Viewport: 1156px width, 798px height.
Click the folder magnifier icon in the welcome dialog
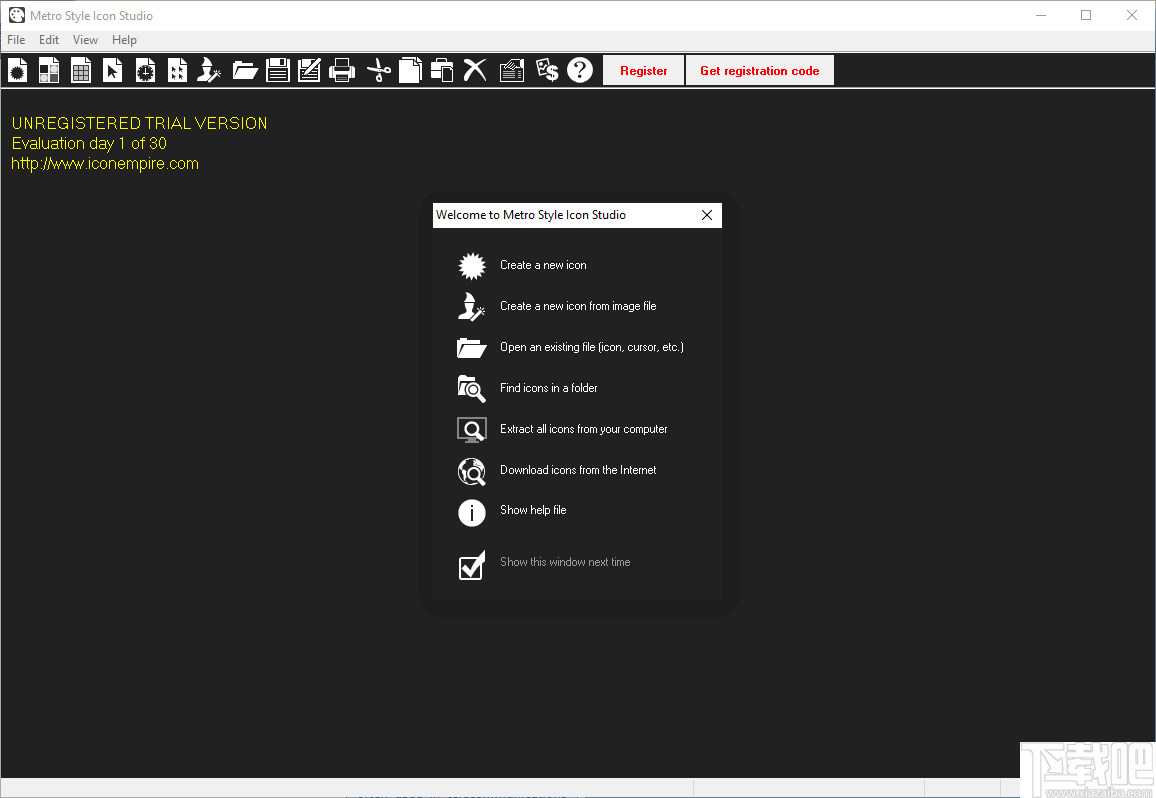472,388
